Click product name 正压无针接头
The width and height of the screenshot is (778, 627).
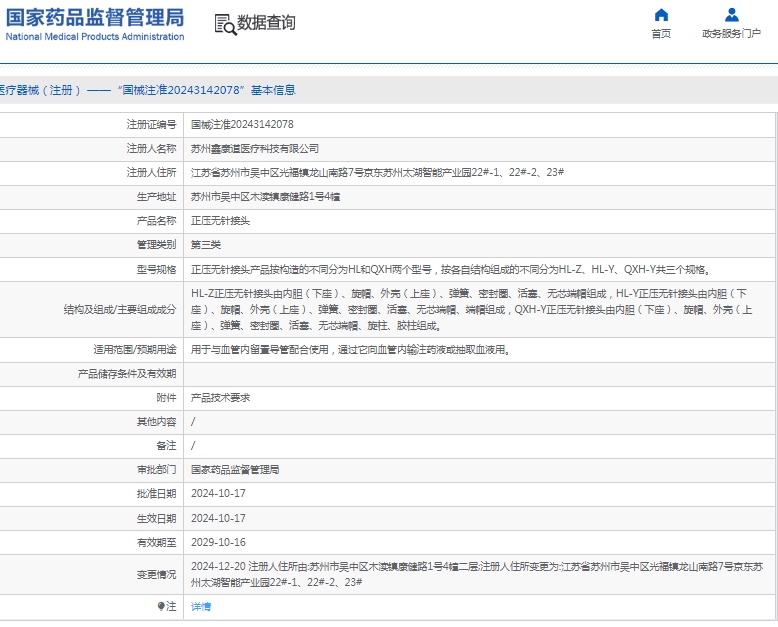point(220,221)
